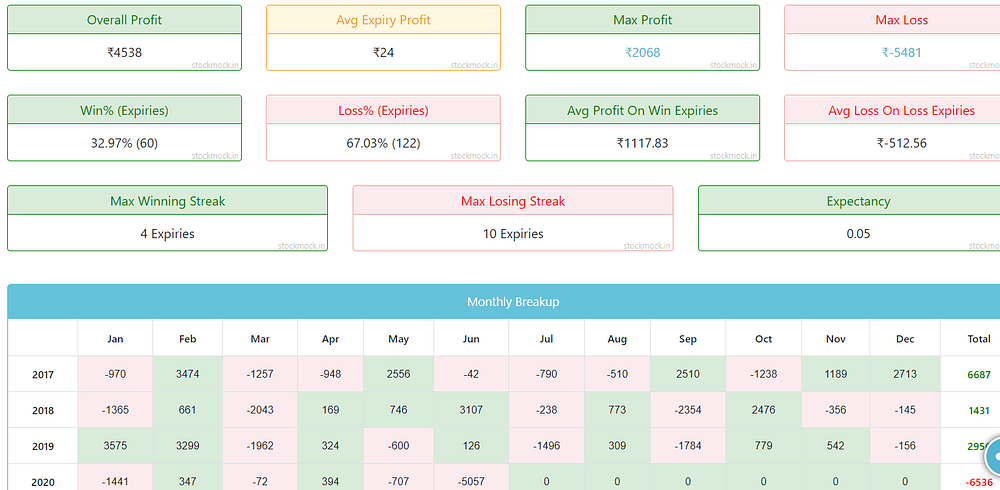This screenshot has height=490, width=1000.
Task: Click the -2354 cell for Sep 2018
Action: 688,410
